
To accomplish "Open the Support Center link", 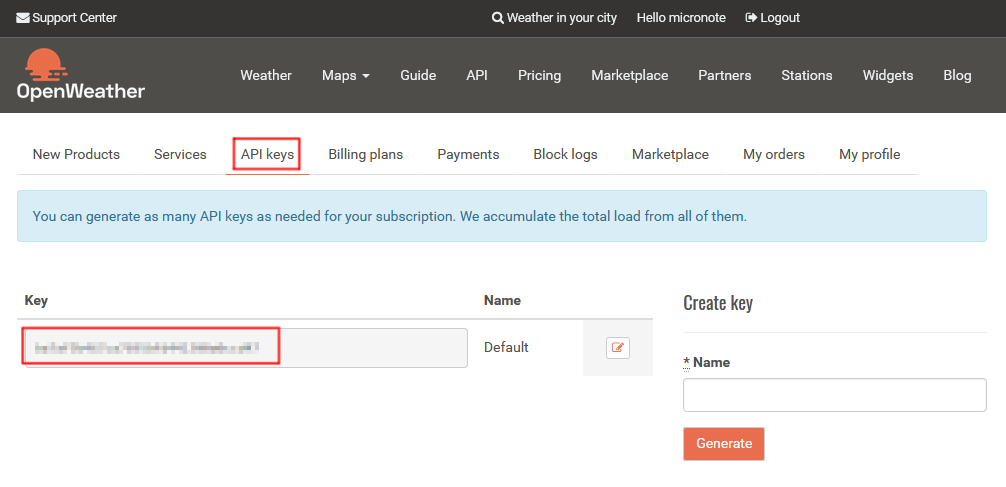I will pos(67,18).
